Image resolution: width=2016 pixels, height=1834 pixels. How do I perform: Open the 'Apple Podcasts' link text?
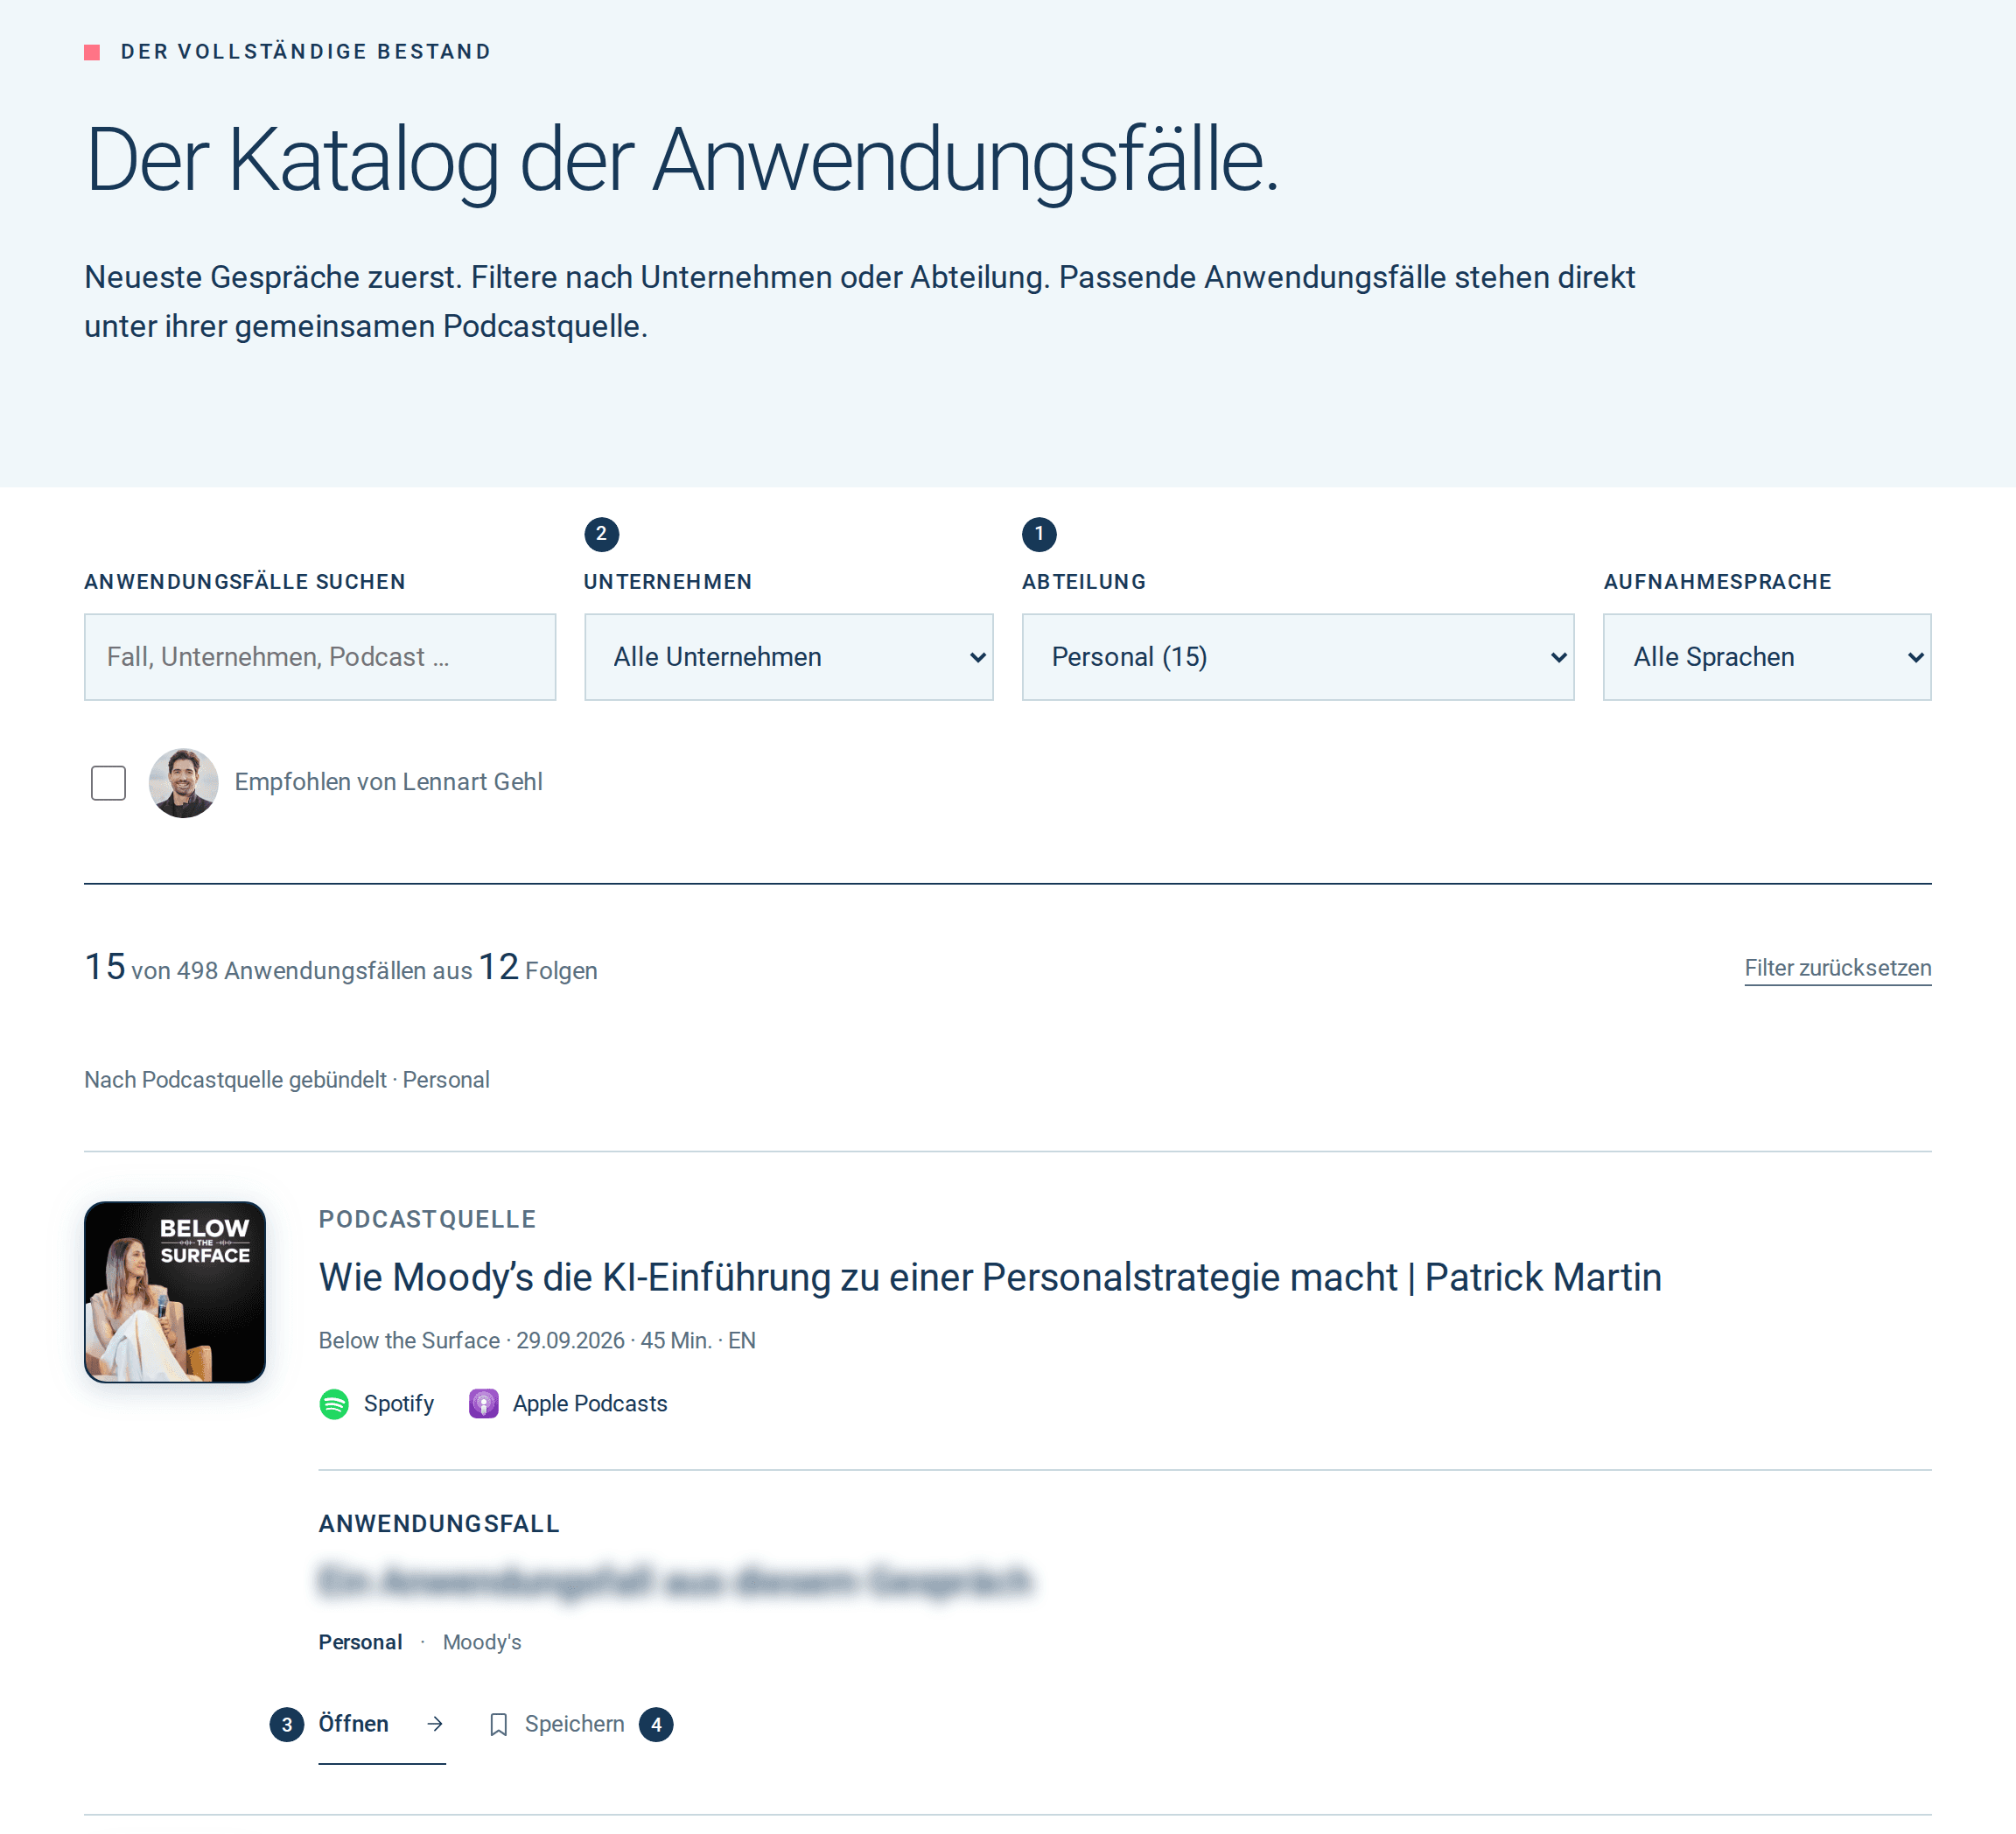(x=590, y=1404)
